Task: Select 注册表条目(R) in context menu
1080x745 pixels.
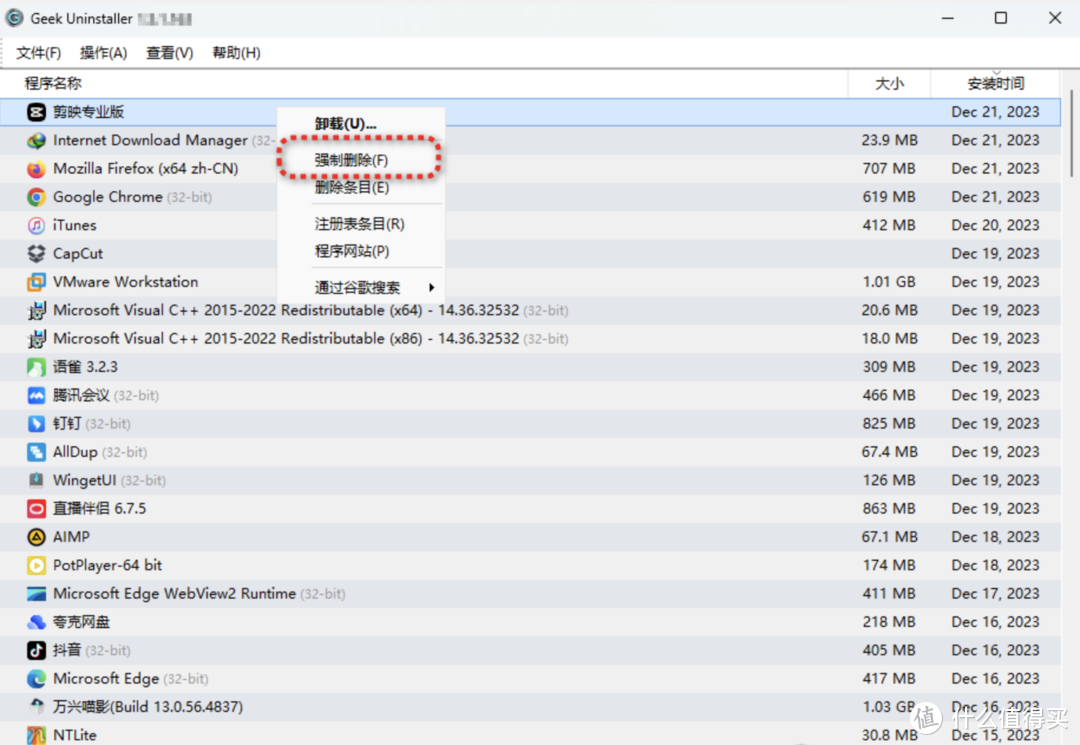Action: 360,224
